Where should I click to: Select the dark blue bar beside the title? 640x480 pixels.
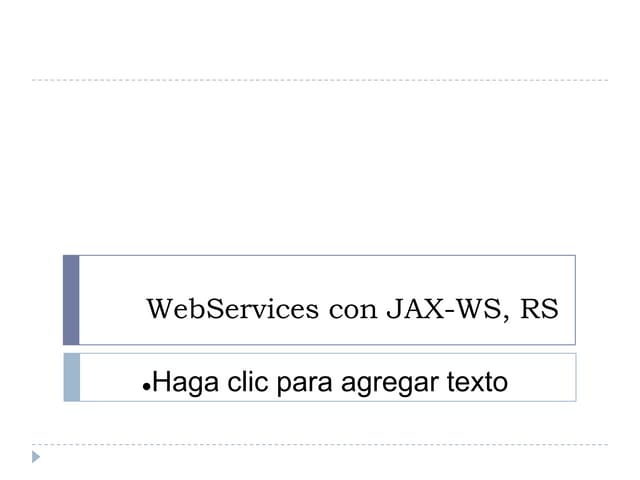[71, 300]
